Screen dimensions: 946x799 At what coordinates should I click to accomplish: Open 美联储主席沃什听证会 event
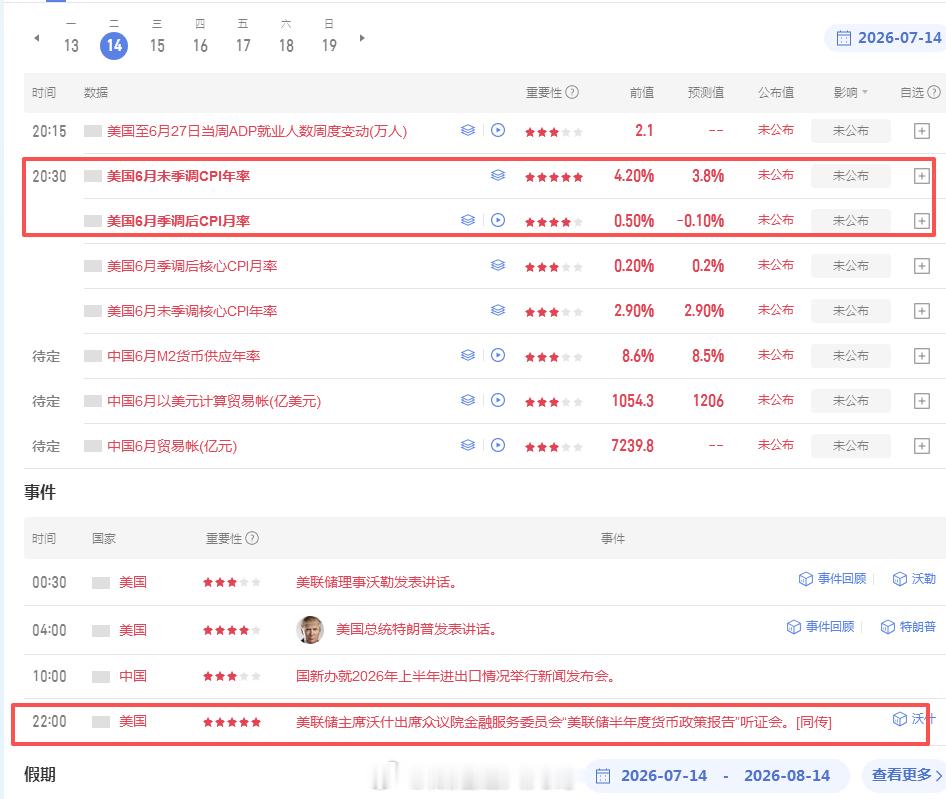pyautogui.click(x=563, y=722)
